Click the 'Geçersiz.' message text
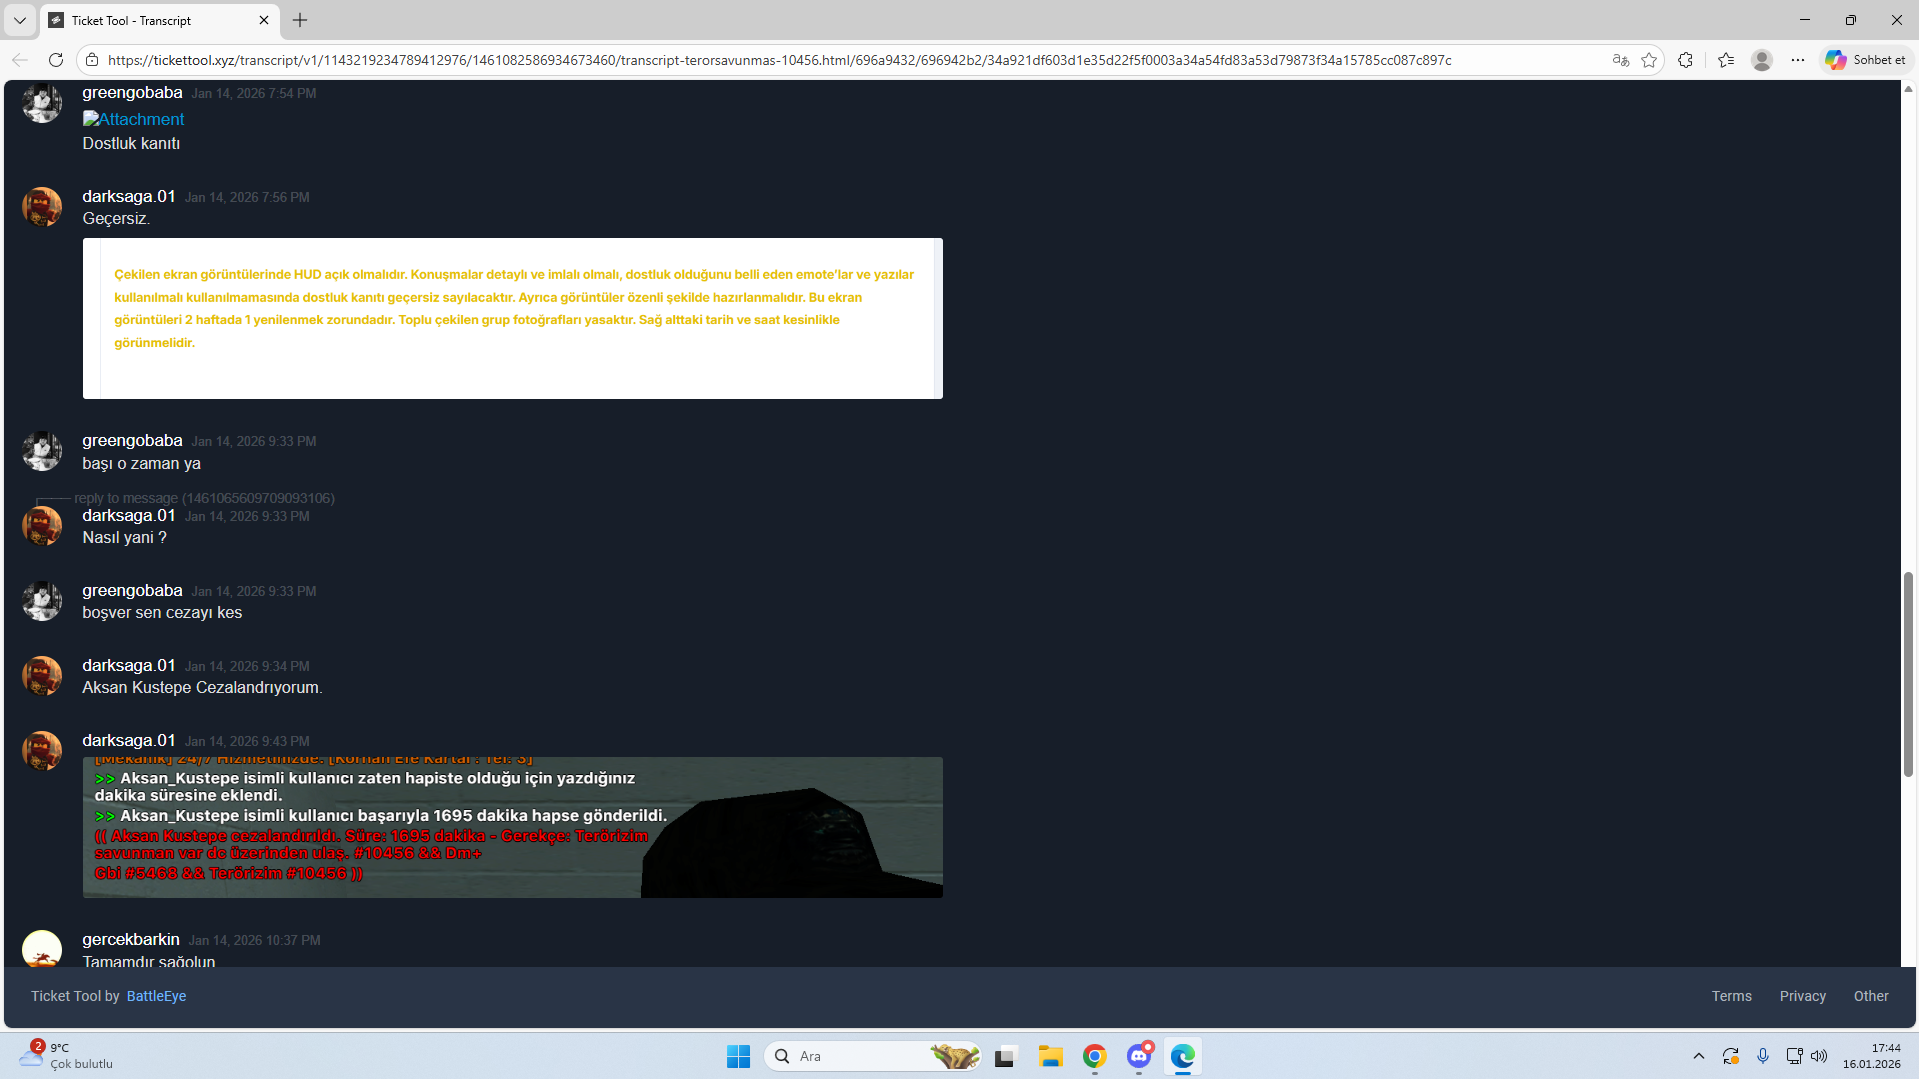This screenshot has width=1919, height=1079. (116, 219)
